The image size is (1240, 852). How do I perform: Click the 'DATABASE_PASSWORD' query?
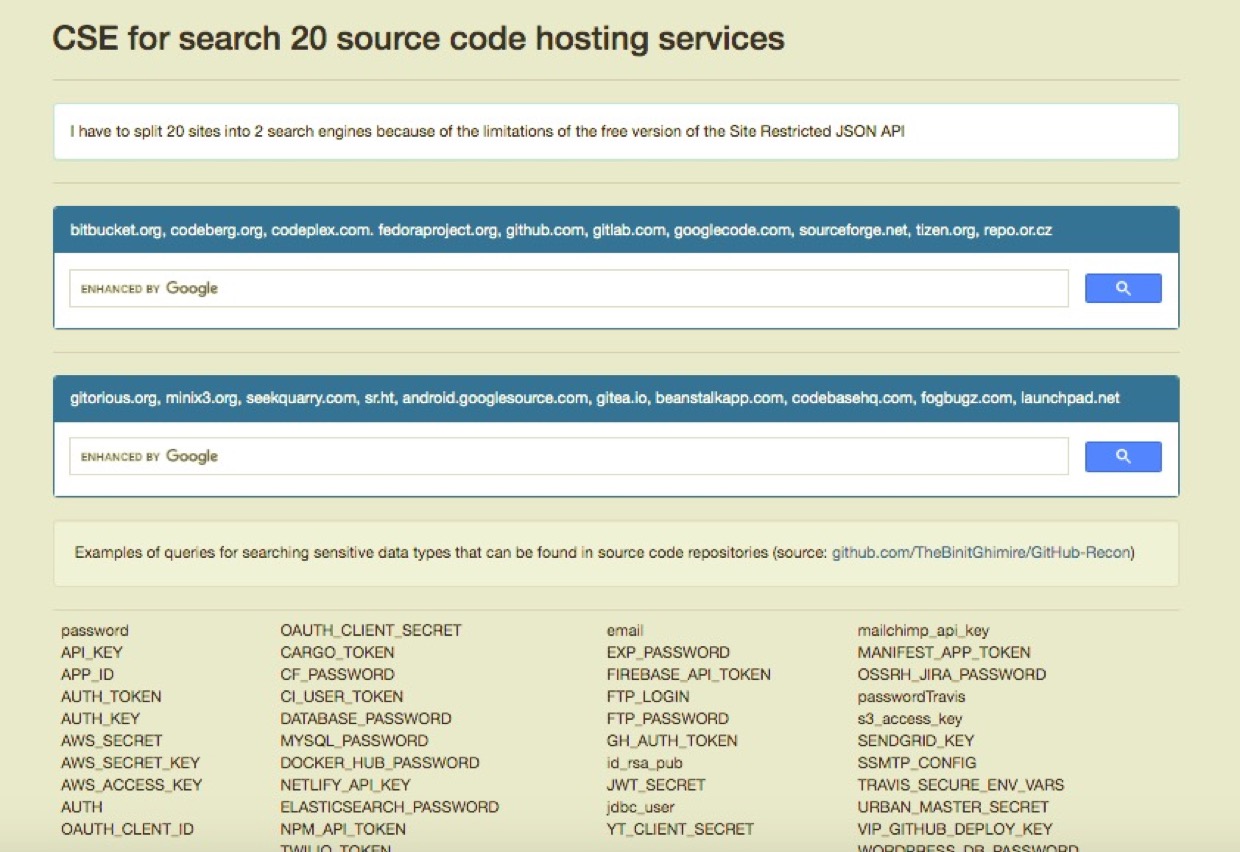tap(366, 718)
